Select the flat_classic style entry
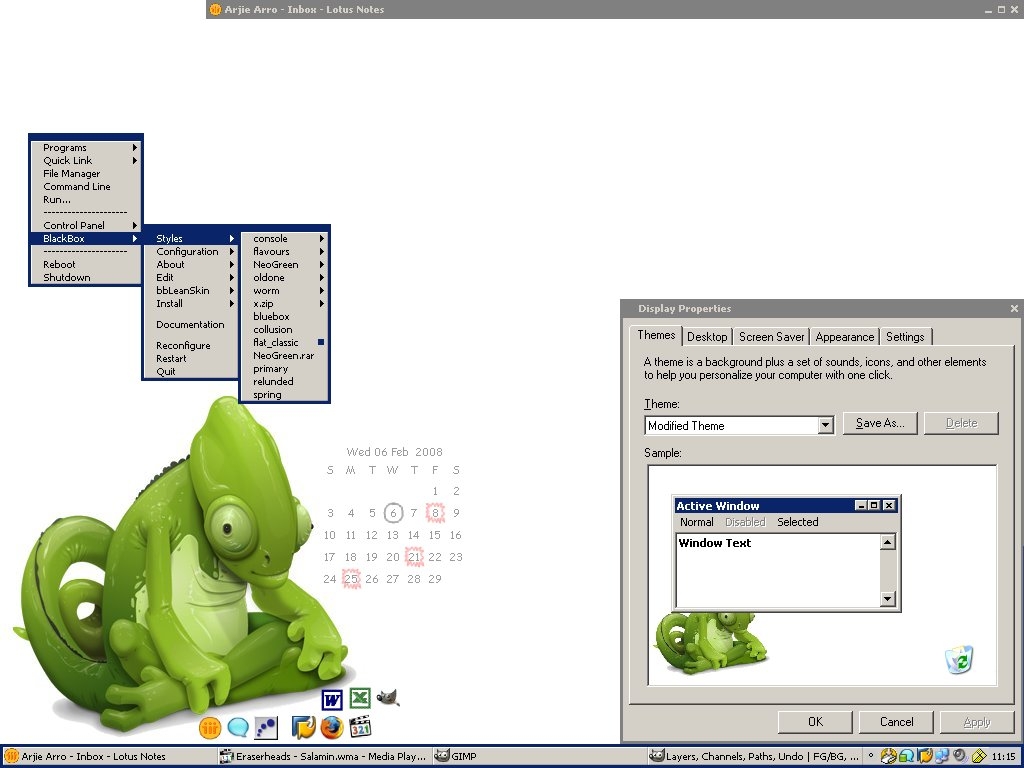Viewport: 1024px width, 768px height. click(276, 343)
